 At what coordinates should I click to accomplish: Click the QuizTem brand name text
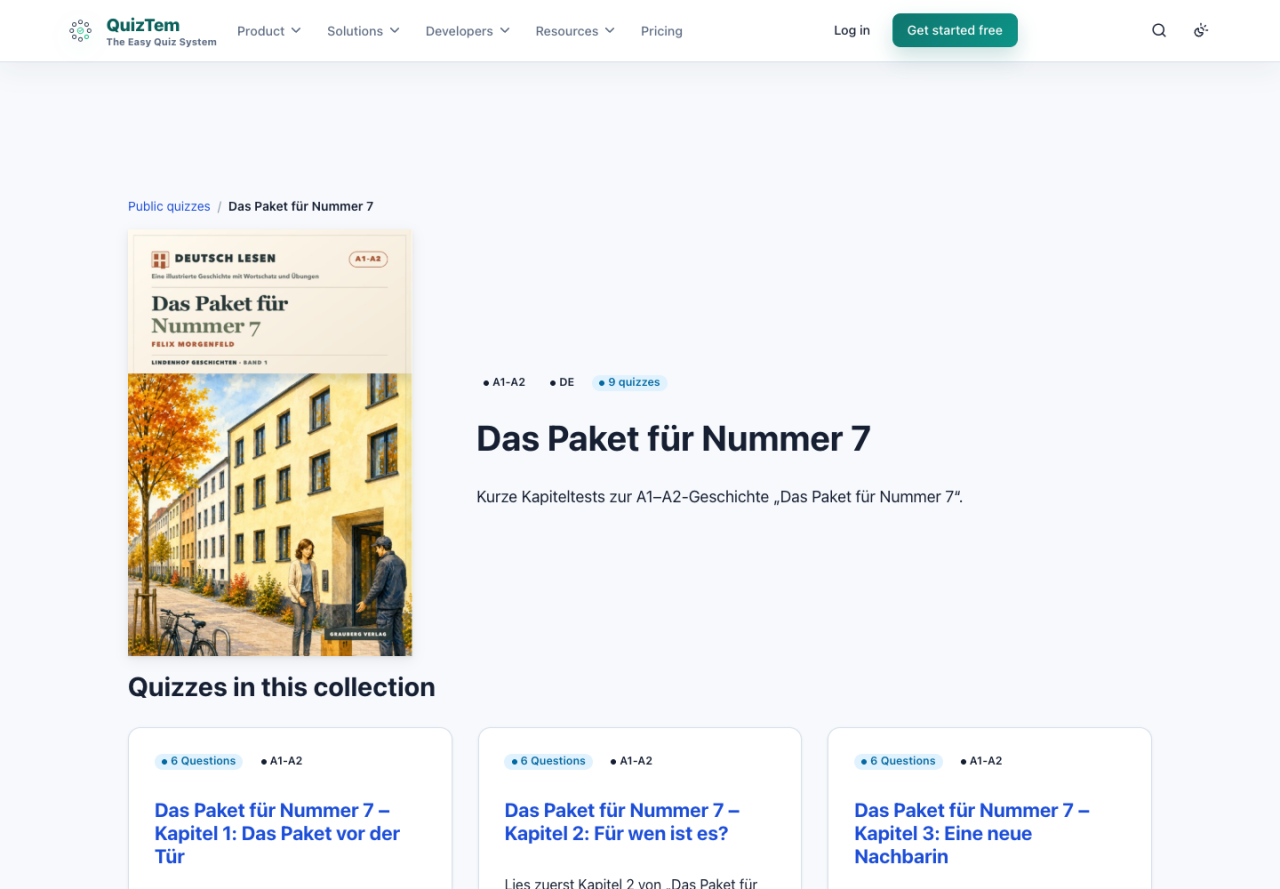point(143,25)
